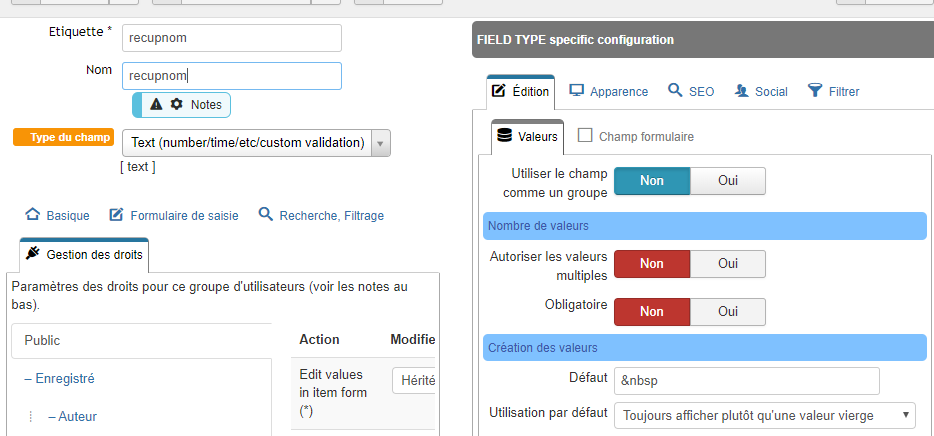Viewport: 934px width, 436px height.
Task: Open the Type du champ dropdown
Action: [256, 143]
